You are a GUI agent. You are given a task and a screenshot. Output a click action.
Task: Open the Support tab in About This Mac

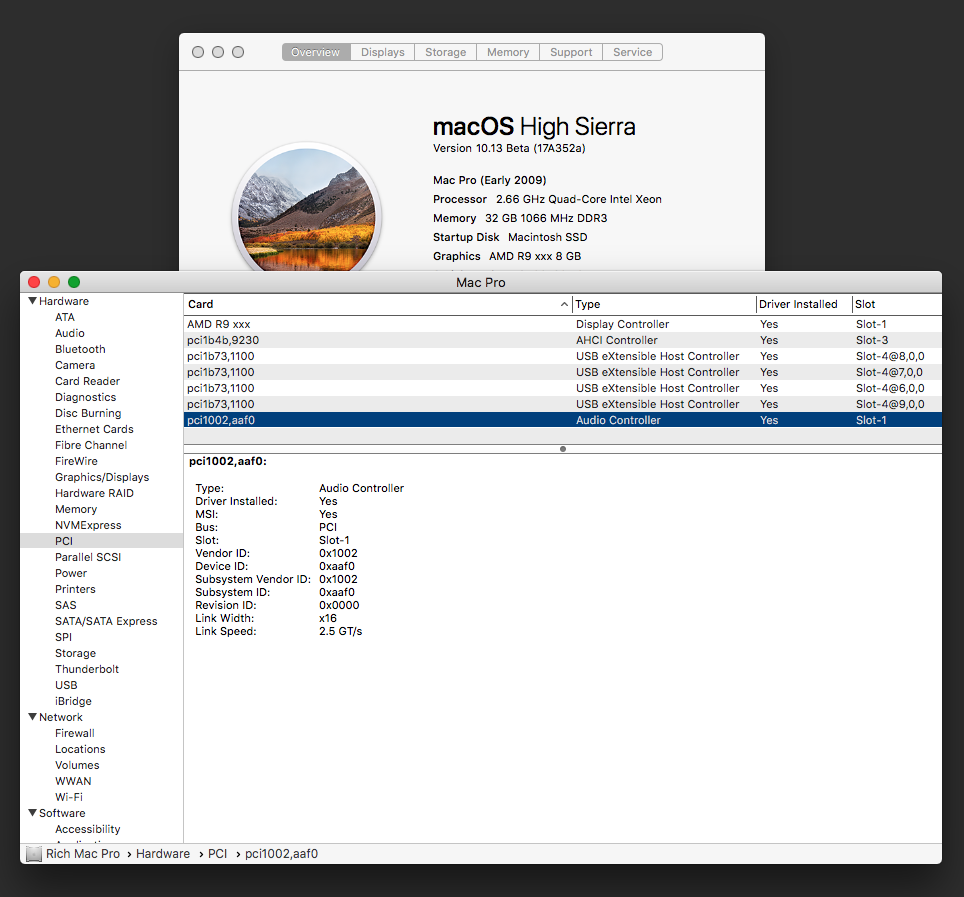pos(571,52)
